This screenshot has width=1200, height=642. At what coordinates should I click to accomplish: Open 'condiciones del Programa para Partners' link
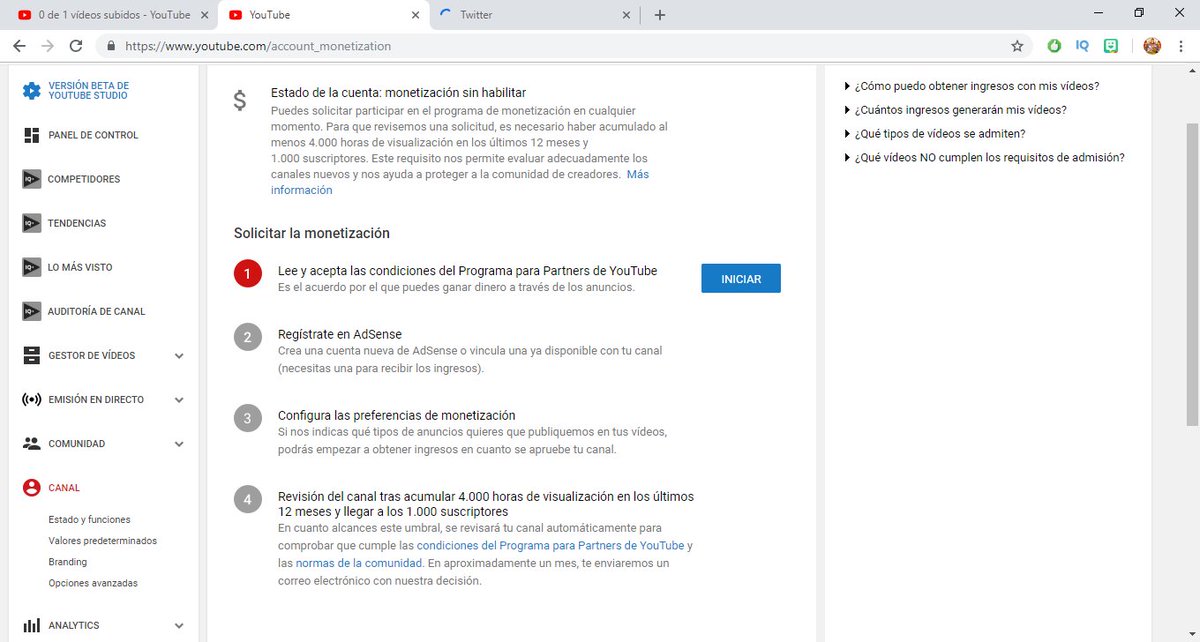(550, 545)
